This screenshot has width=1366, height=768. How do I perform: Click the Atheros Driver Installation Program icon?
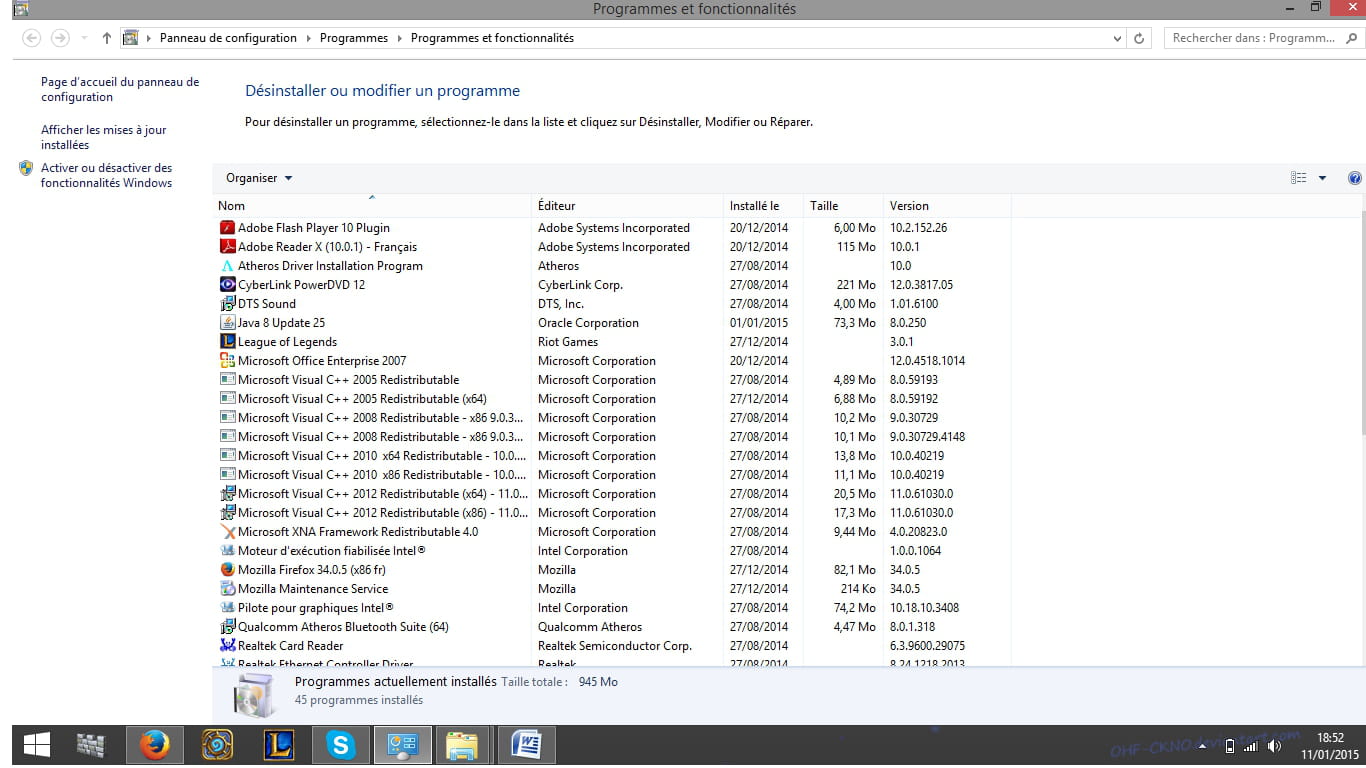(227, 266)
